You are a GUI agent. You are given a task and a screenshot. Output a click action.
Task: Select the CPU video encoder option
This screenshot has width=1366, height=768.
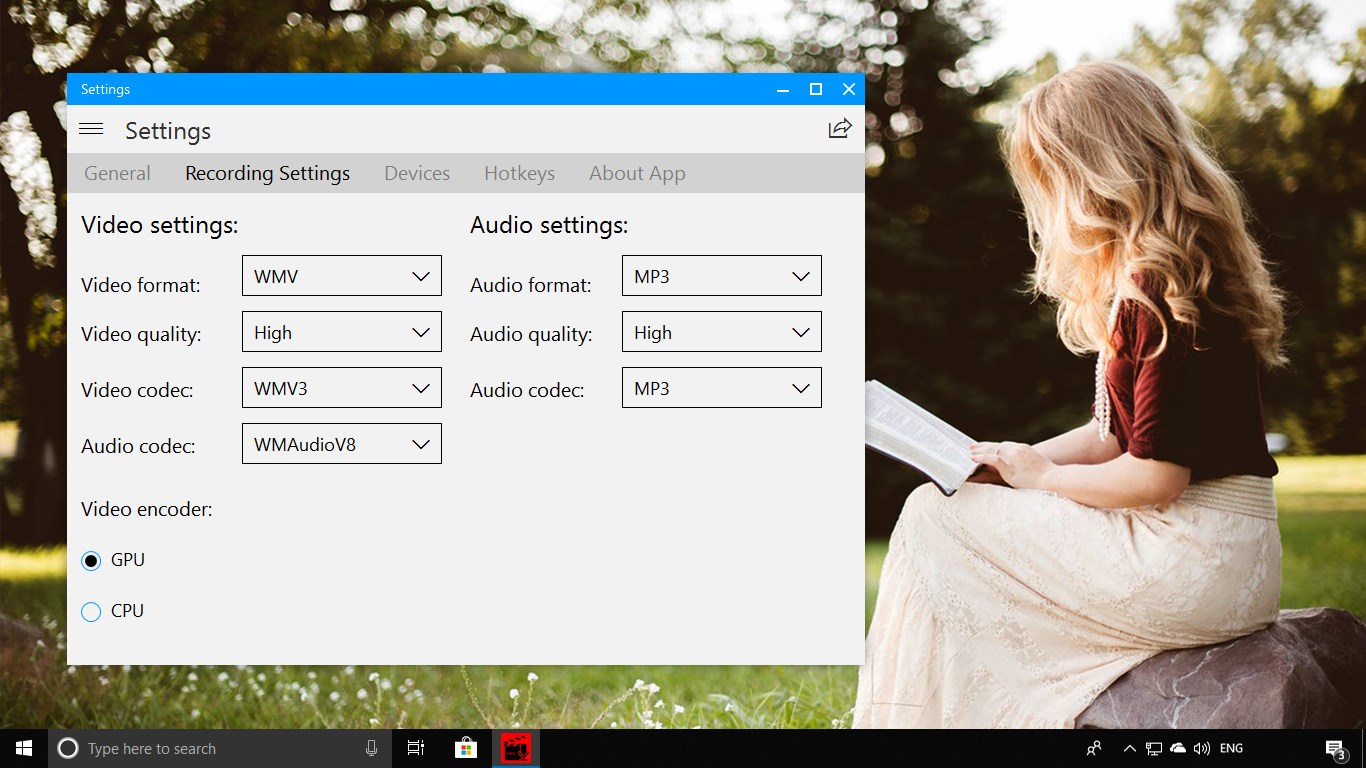coord(91,612)
